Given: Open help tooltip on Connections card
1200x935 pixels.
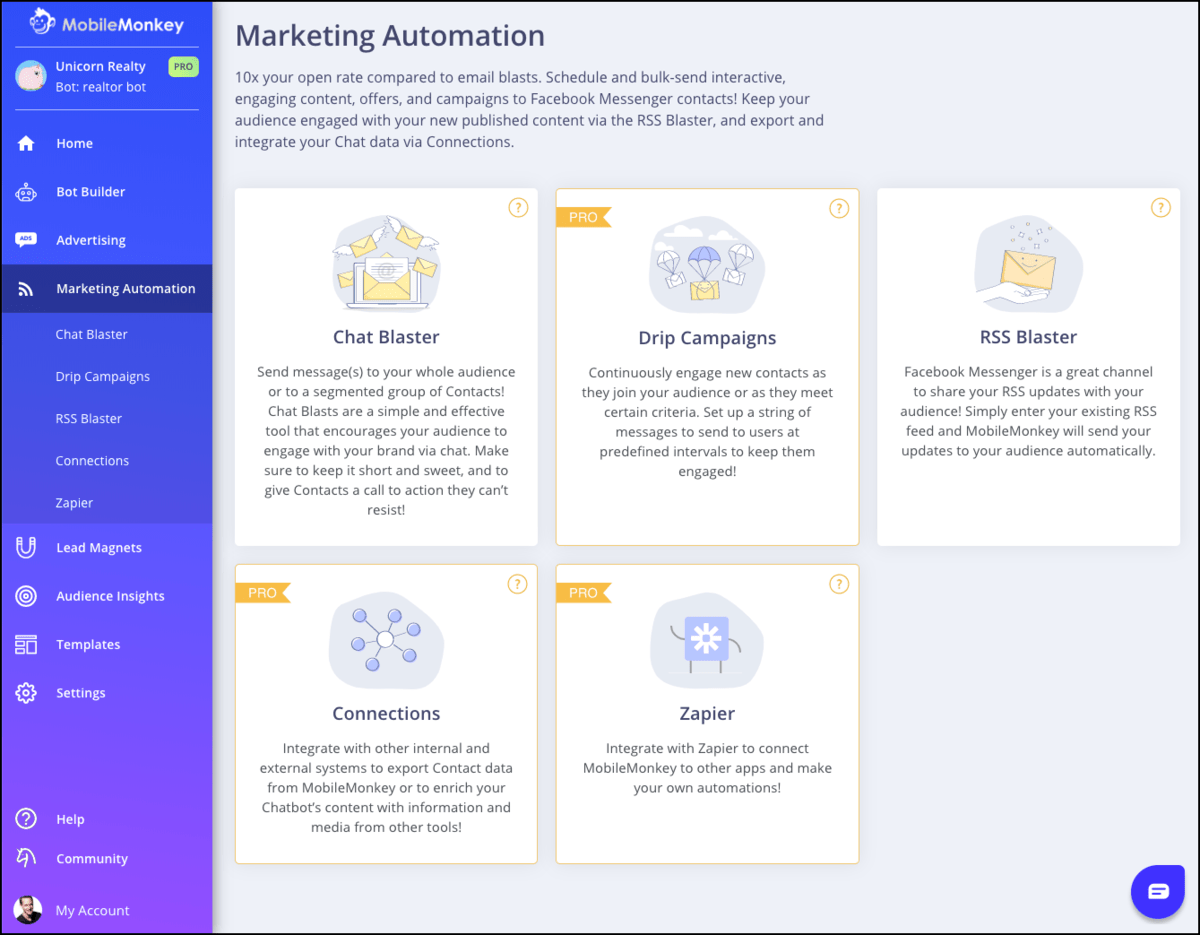Looking at the screenshot, I should pyautogui.click(x=517, y=584).
